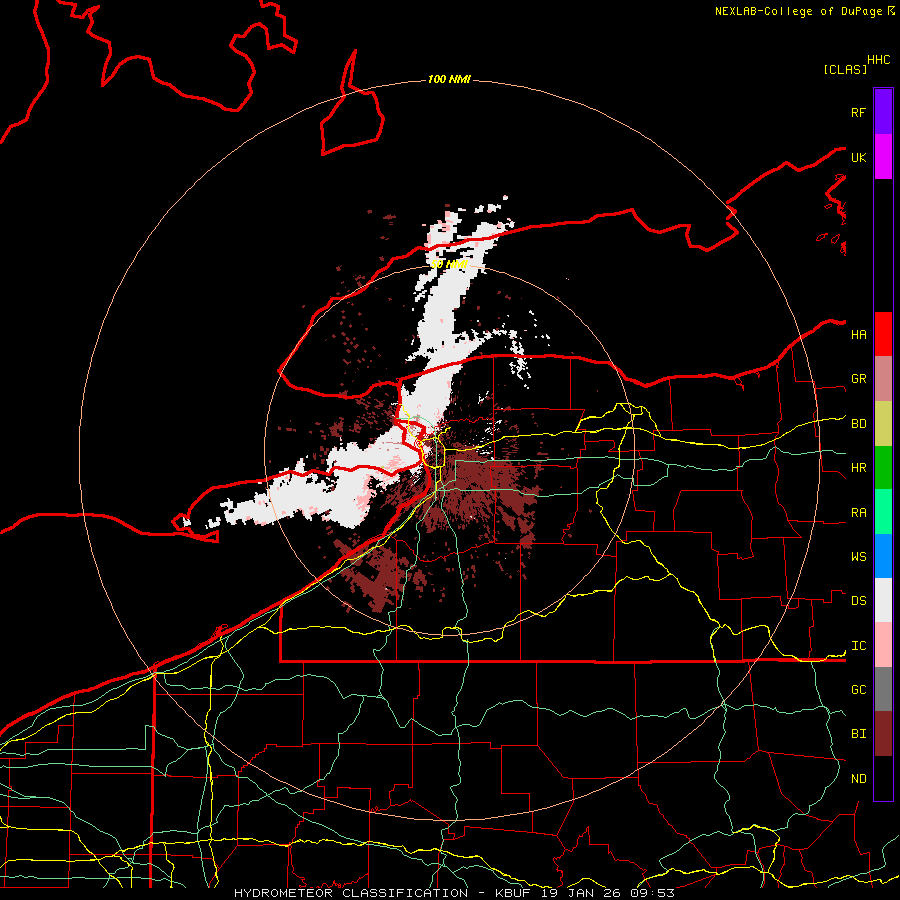Click the NEXLAB-College of DuPage text
The image size is (900, 900).
point(798,11)
